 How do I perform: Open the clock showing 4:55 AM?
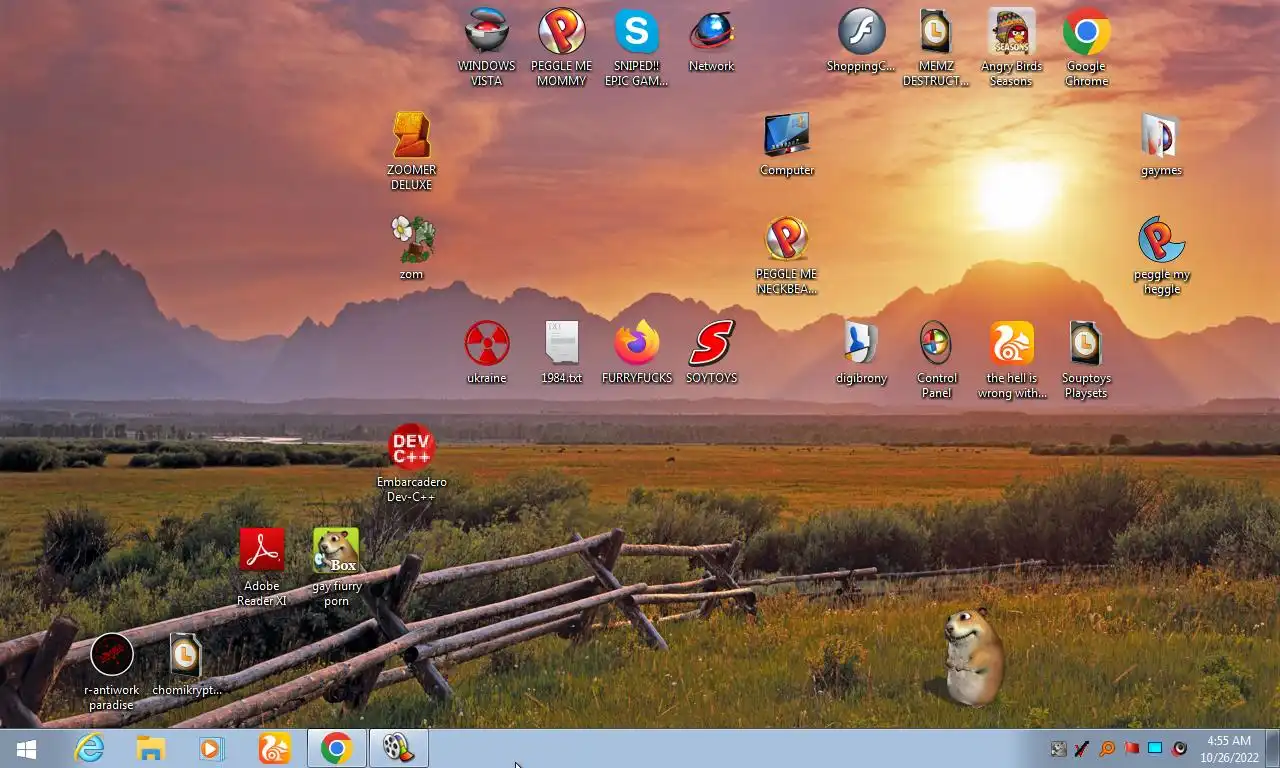click(1229, 749)
